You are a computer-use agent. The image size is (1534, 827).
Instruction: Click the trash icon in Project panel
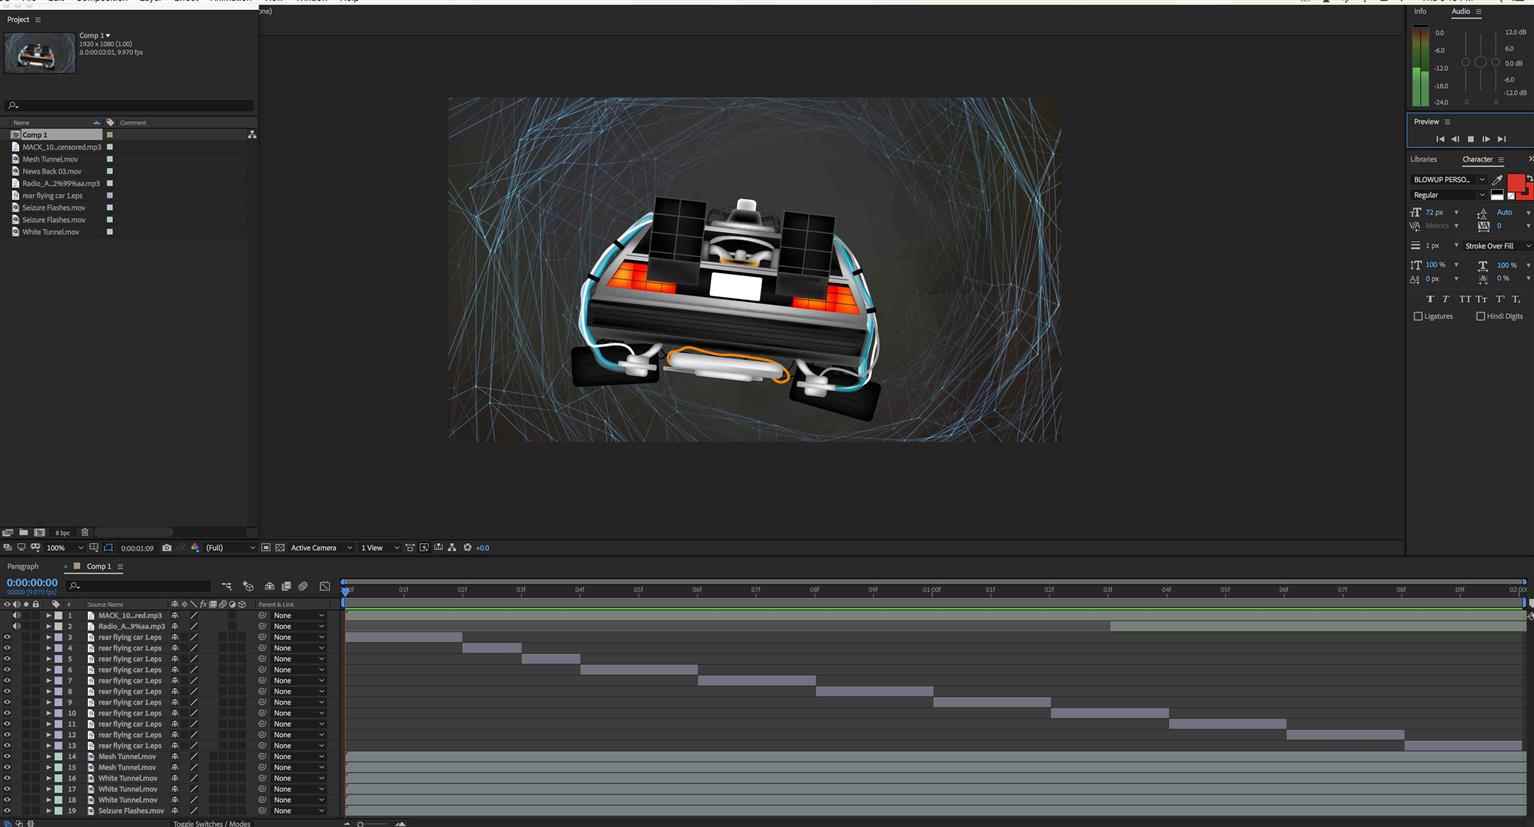85,532
